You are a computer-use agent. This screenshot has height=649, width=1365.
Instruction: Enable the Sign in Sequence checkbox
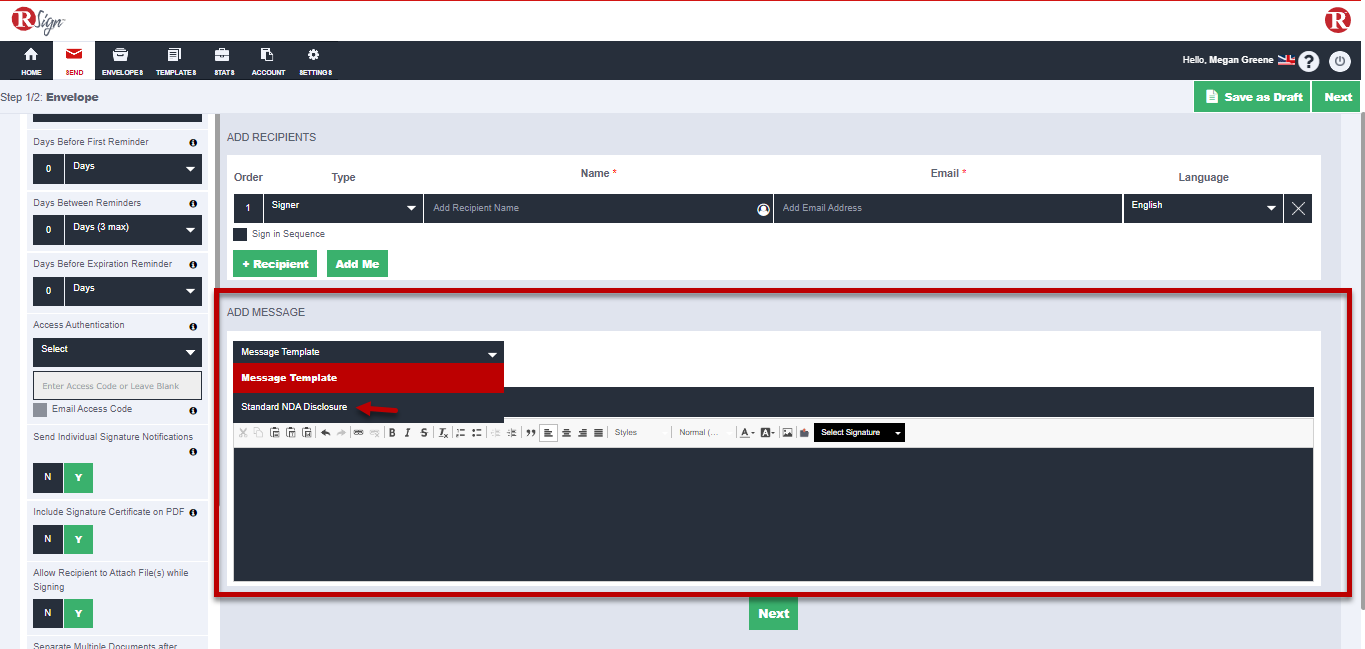240,234
